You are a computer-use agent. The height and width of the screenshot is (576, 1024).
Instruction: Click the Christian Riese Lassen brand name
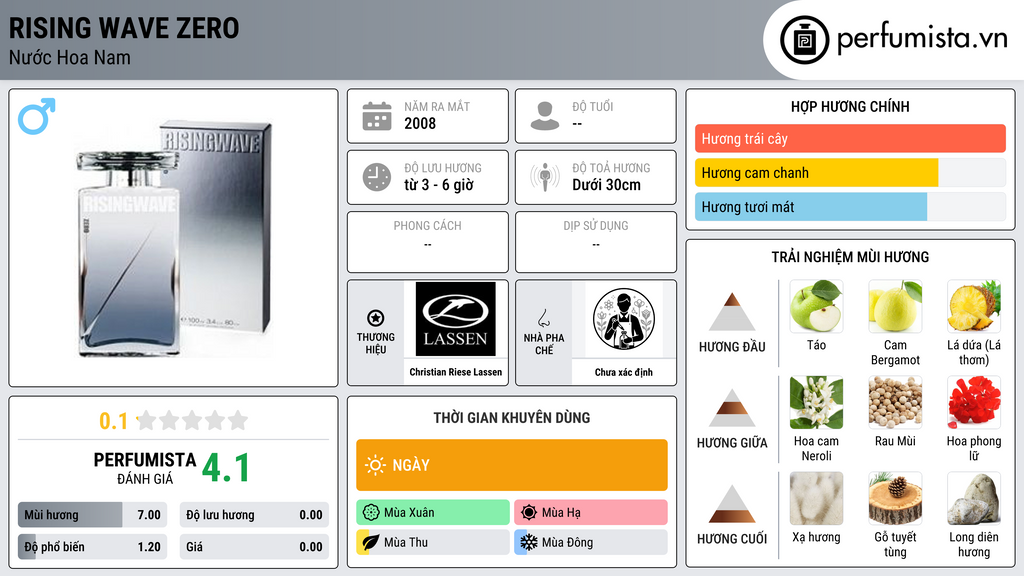[x=456, y=372]
